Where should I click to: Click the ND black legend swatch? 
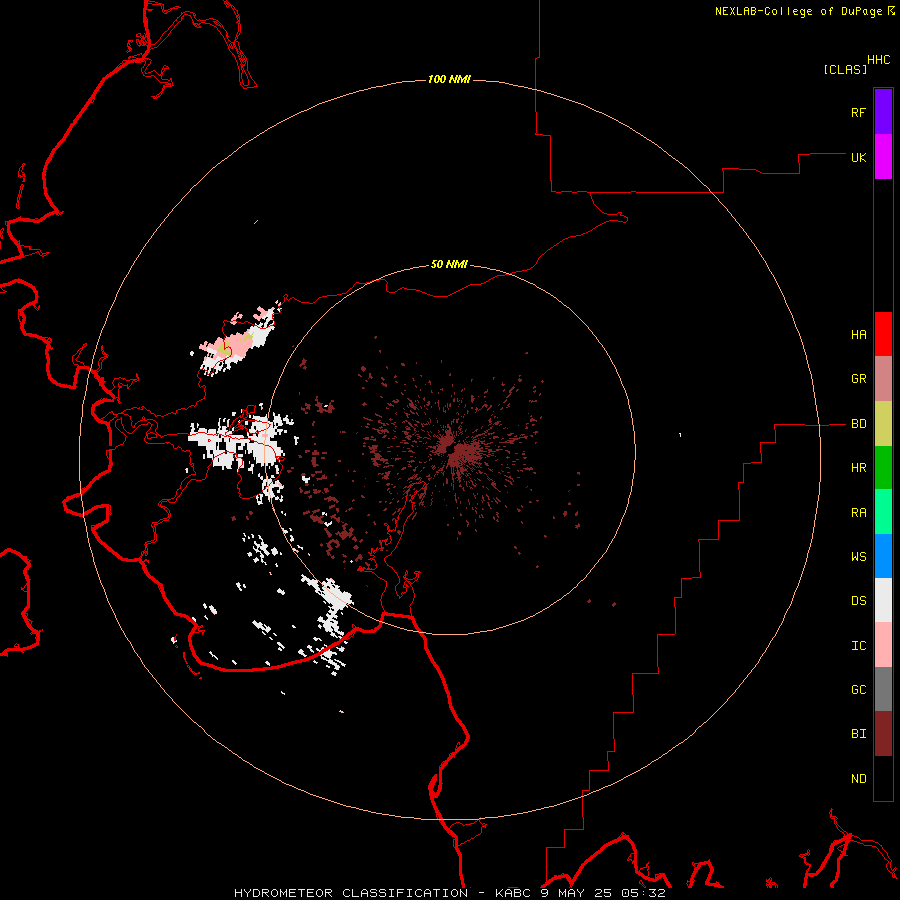click(x=883, y=778)
